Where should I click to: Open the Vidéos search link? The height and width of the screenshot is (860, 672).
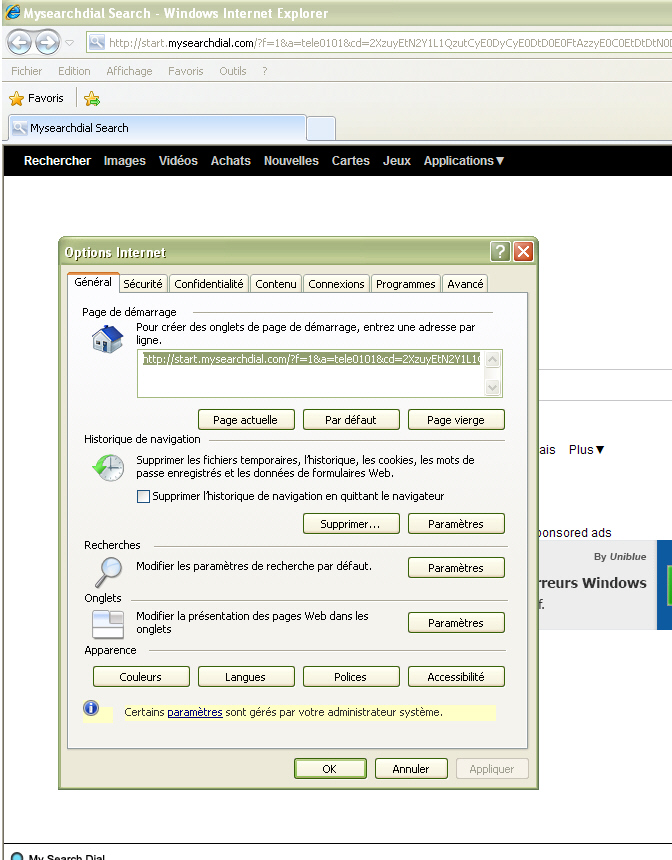point(178,161)
